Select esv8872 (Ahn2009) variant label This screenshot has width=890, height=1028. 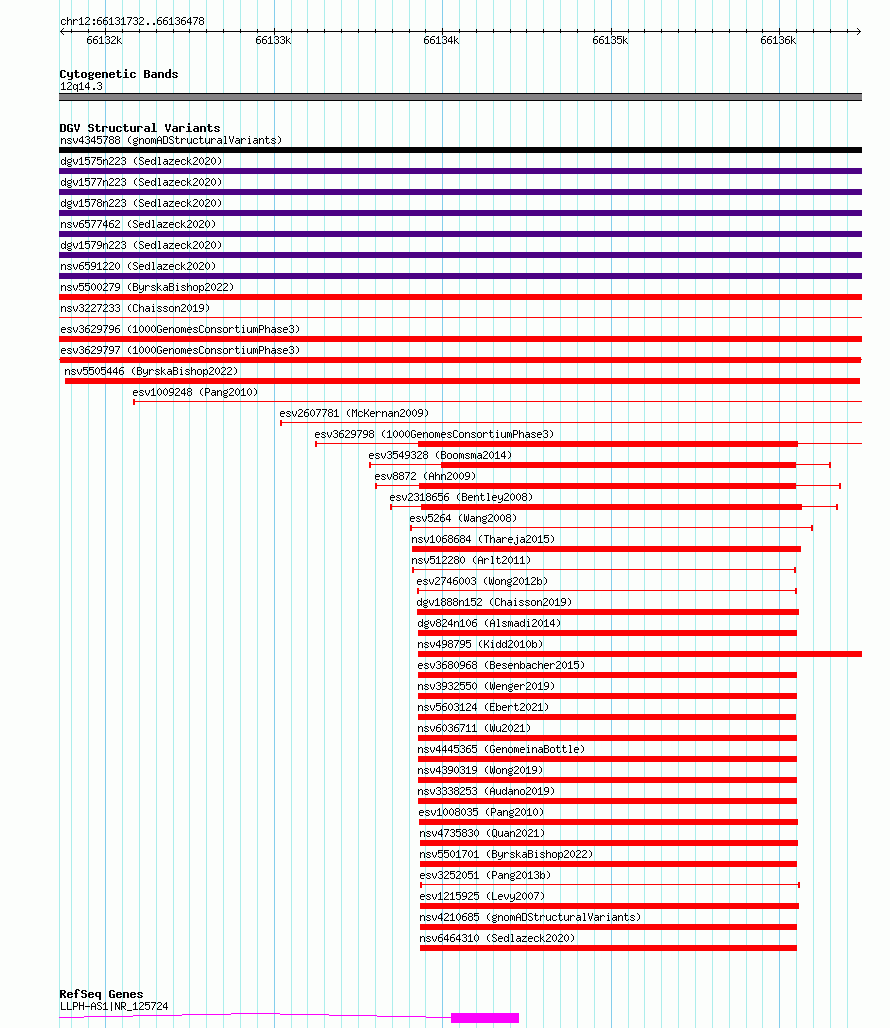click(x=425, y=476)
